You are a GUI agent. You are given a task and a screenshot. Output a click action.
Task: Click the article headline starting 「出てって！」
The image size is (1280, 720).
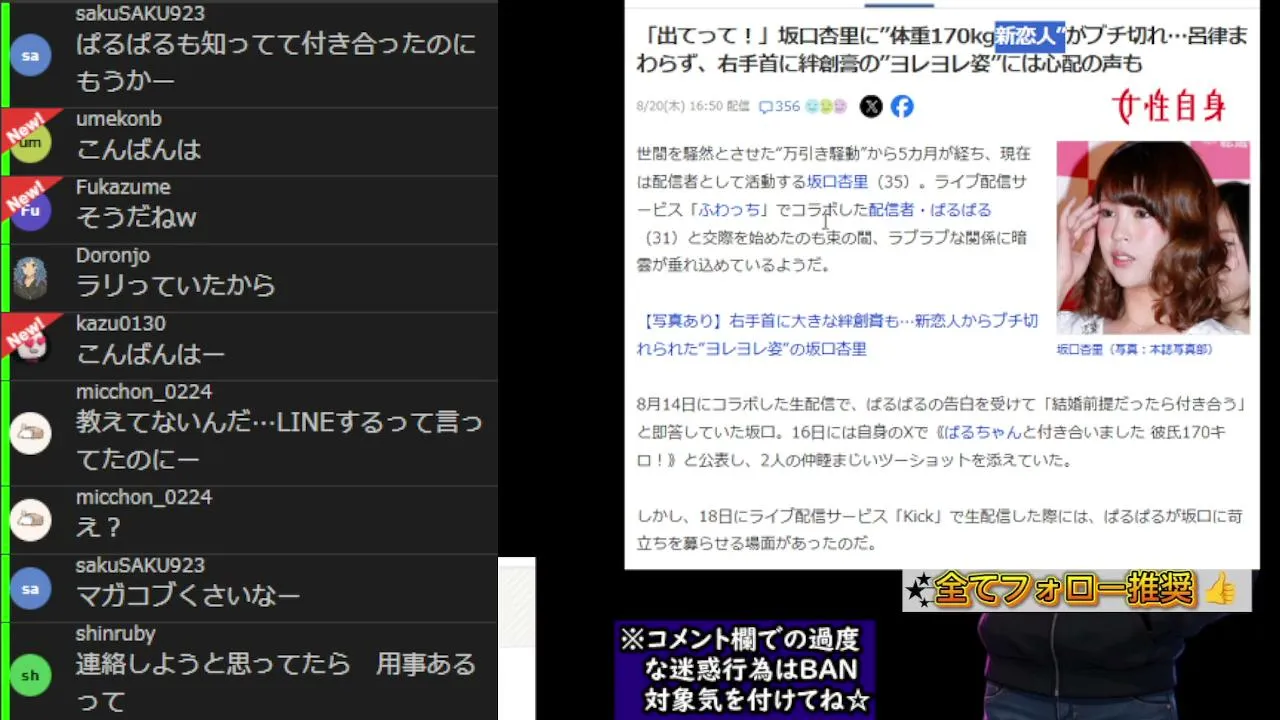tap(942, 50)
